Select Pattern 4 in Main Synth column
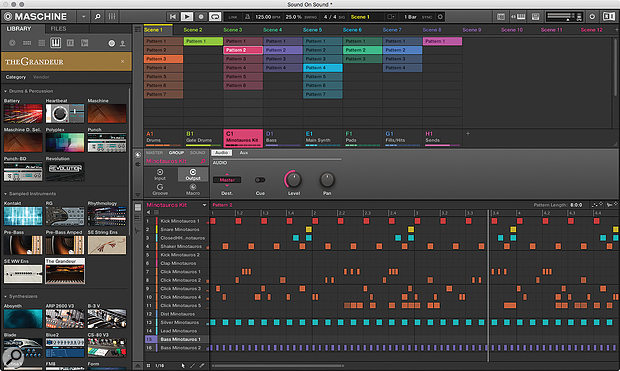 pos(323,68)
